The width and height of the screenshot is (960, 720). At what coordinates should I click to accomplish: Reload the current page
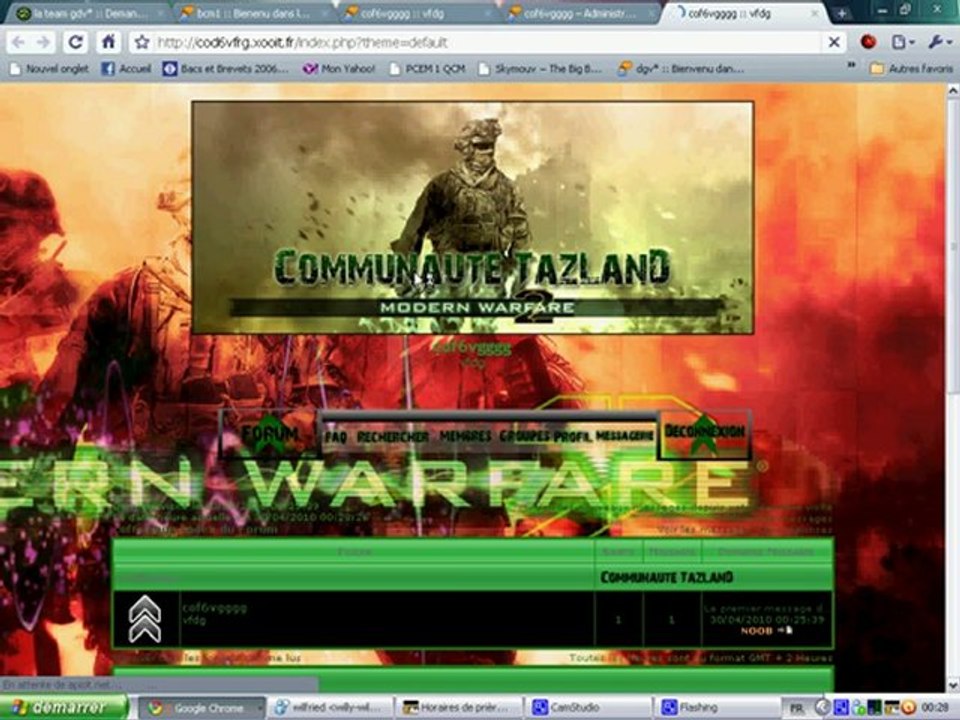pos(75,42)
